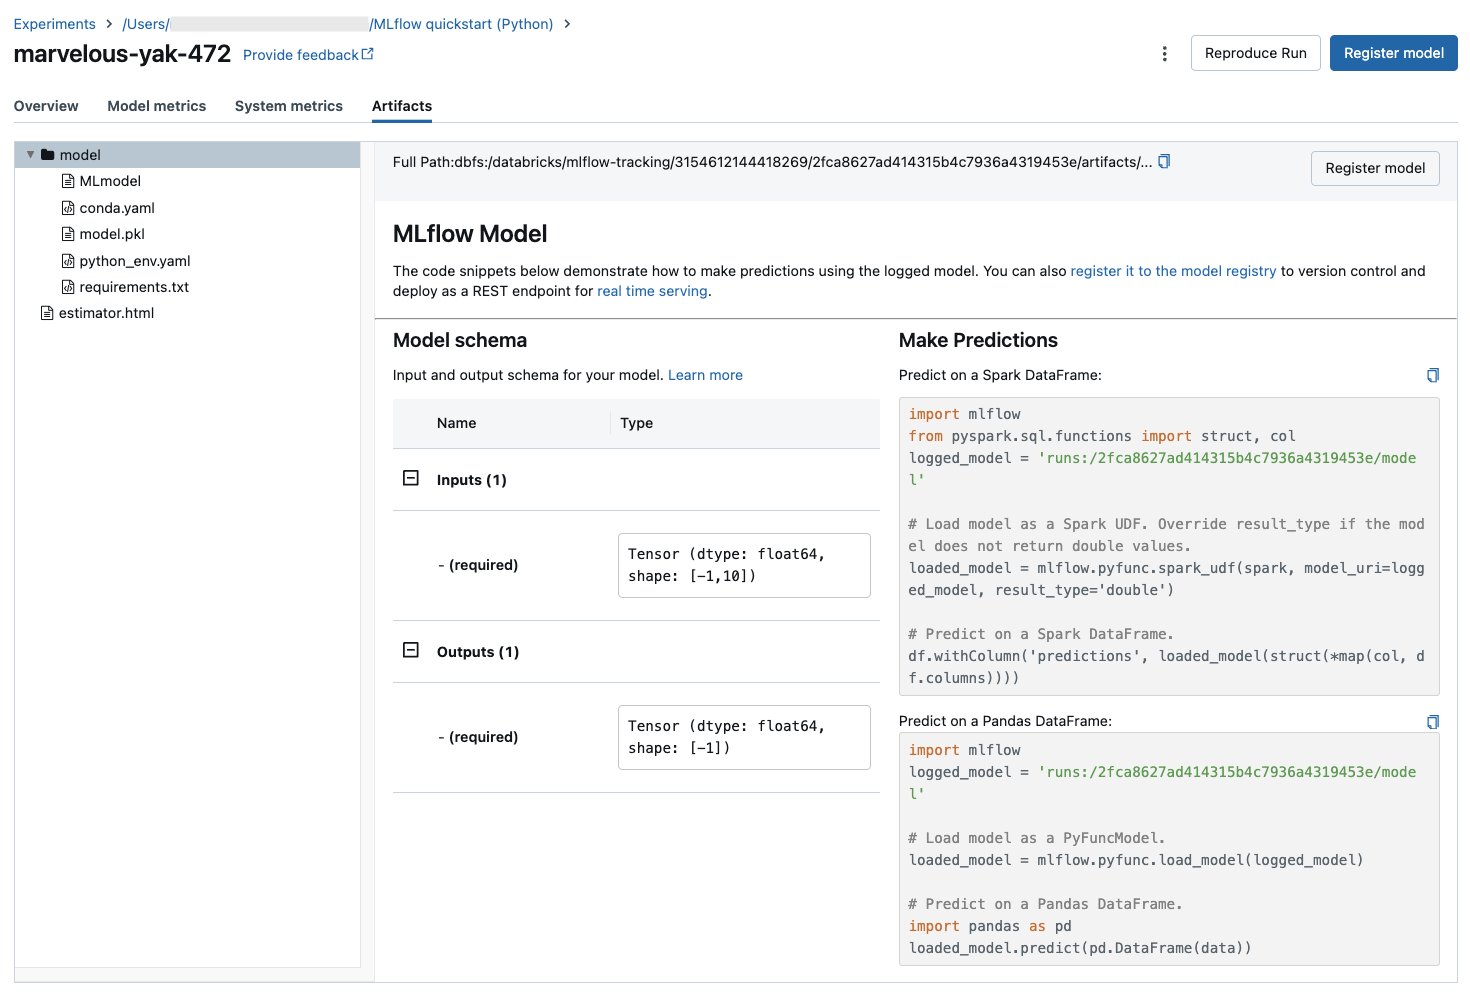The image size is (1470, 996).
Task: Click the Reproduce Run button
Action: point(1256,53)
